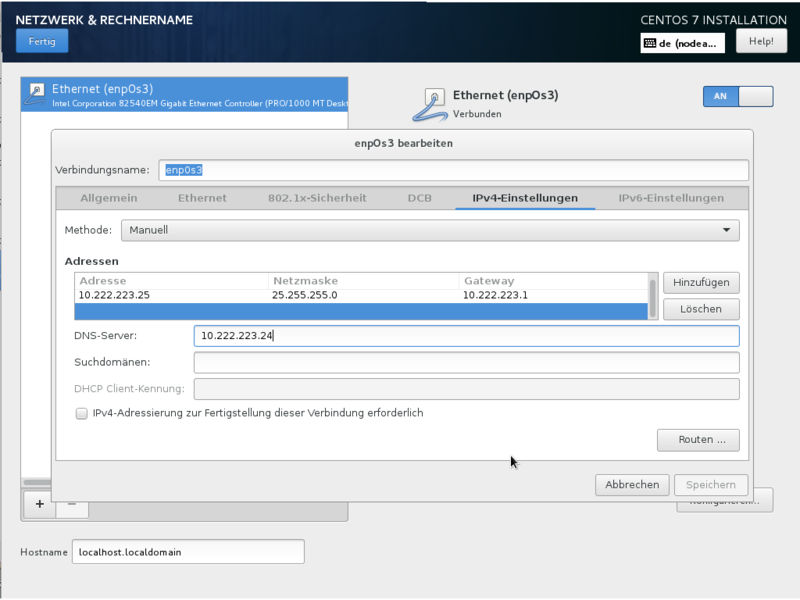Click the Hostname input field
Screen dimensions: 800x600
click(x=188, y=552)
